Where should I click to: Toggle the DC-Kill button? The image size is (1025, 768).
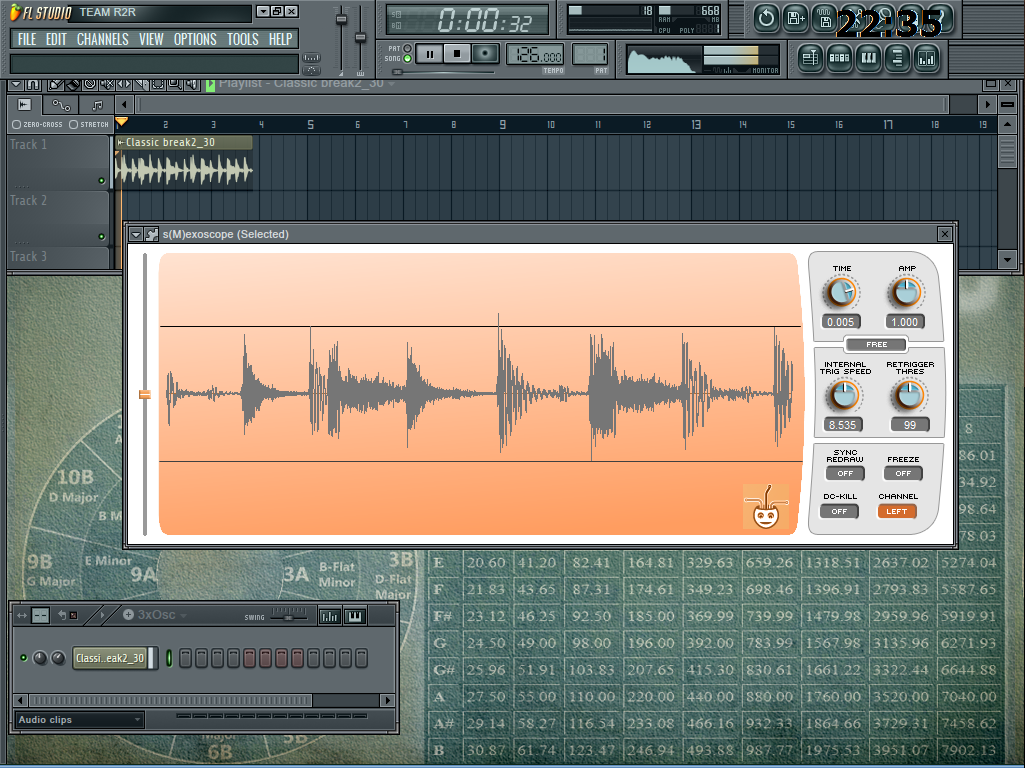(x=839, y=511)
